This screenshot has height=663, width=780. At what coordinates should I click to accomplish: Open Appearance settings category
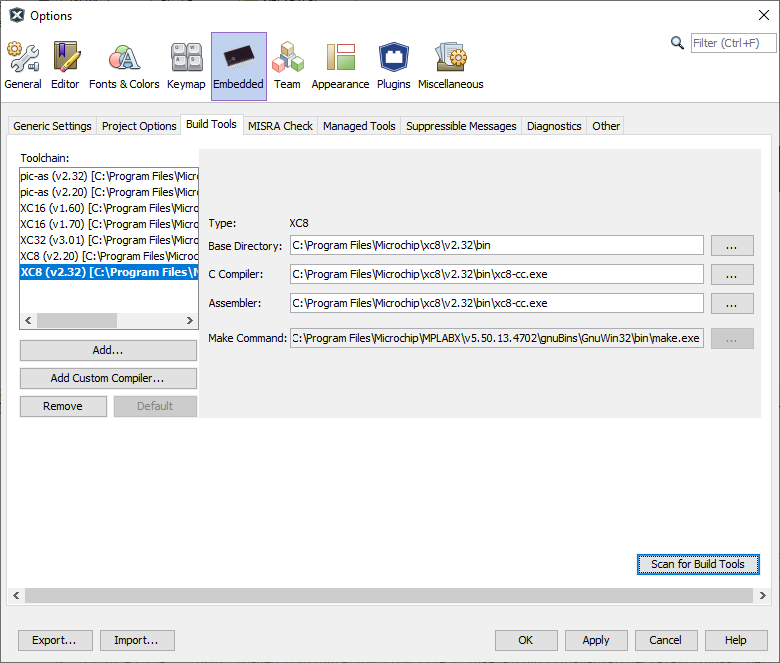click(340, 66)
